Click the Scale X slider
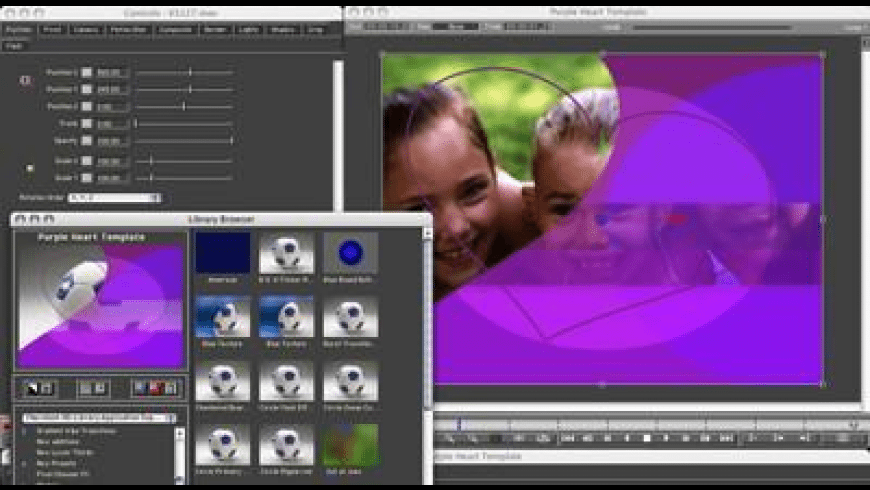This screenshot has width=870, height=490. [184, 160]
